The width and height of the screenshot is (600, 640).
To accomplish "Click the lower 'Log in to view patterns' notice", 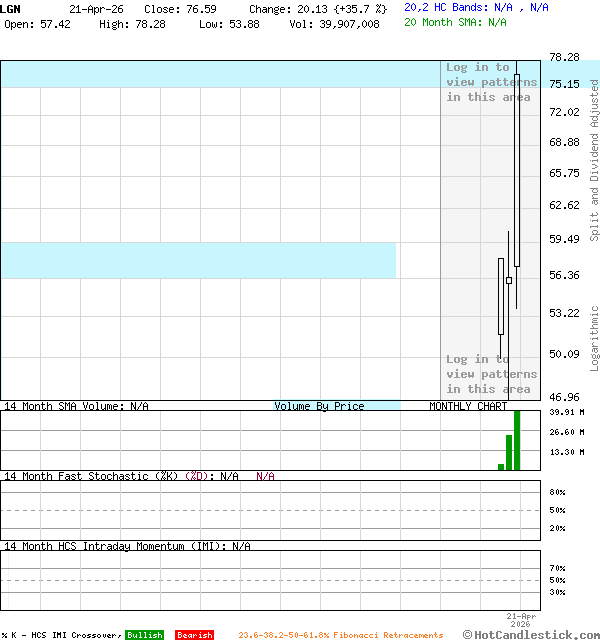I will pos(491,374).
